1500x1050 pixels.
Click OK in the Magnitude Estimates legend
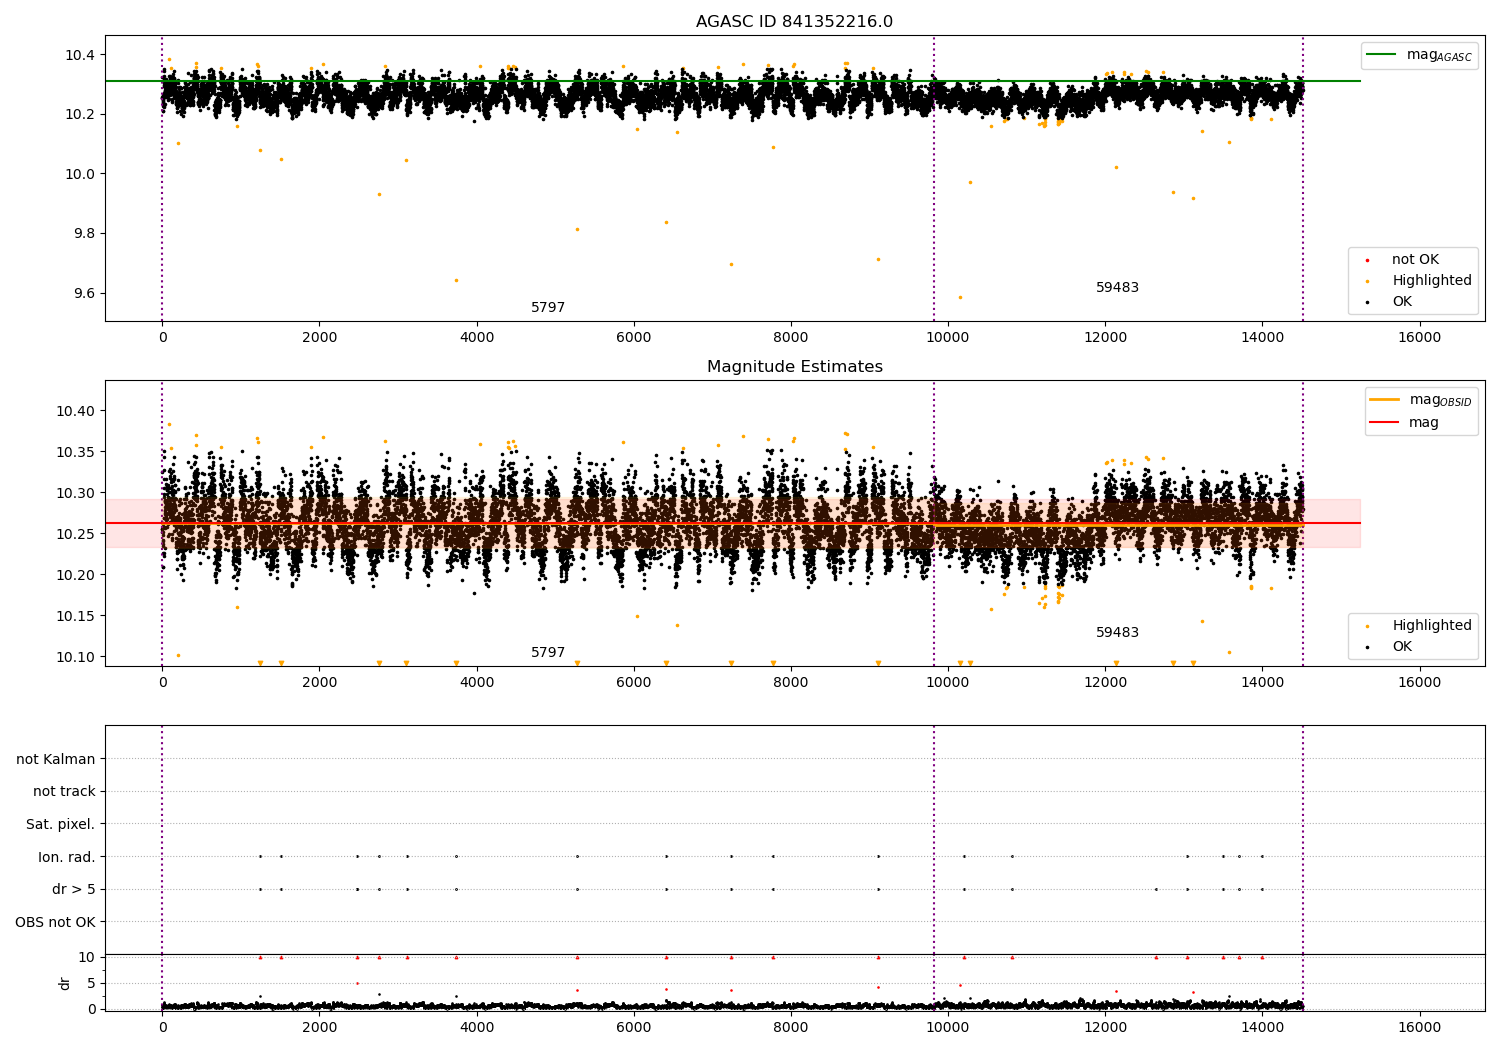pyautogui.click(x=1402, y=647)
